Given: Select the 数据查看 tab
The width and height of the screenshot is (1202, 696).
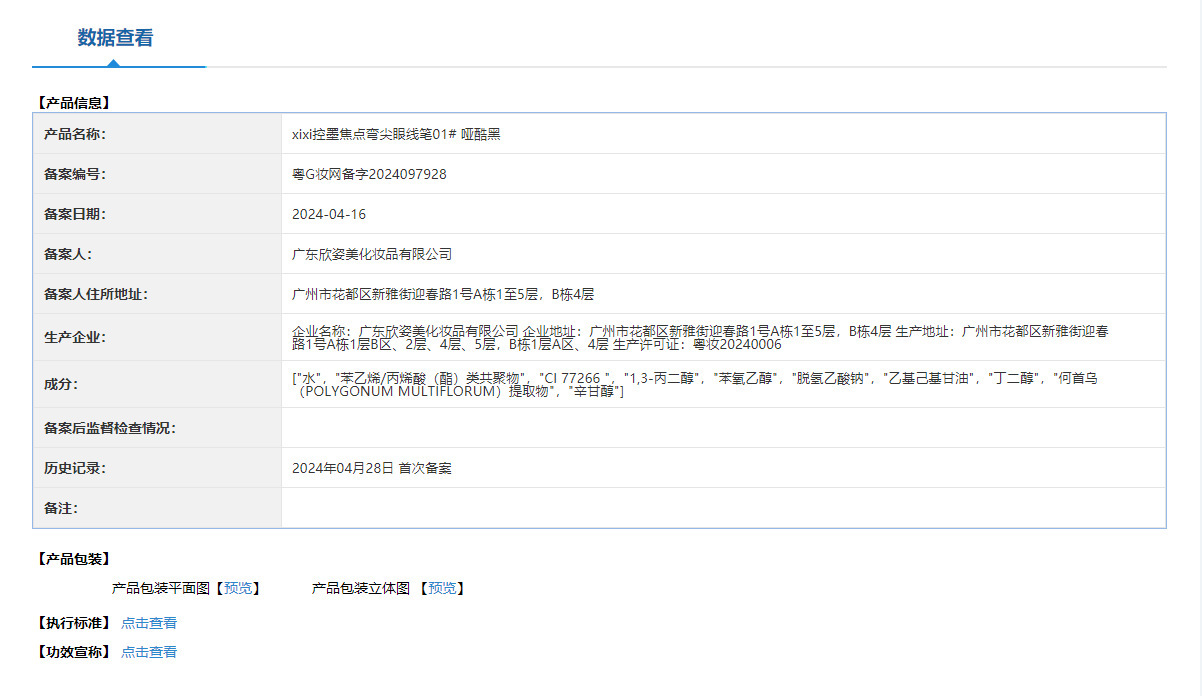Looking at the screenshot, I should point(116,38).
